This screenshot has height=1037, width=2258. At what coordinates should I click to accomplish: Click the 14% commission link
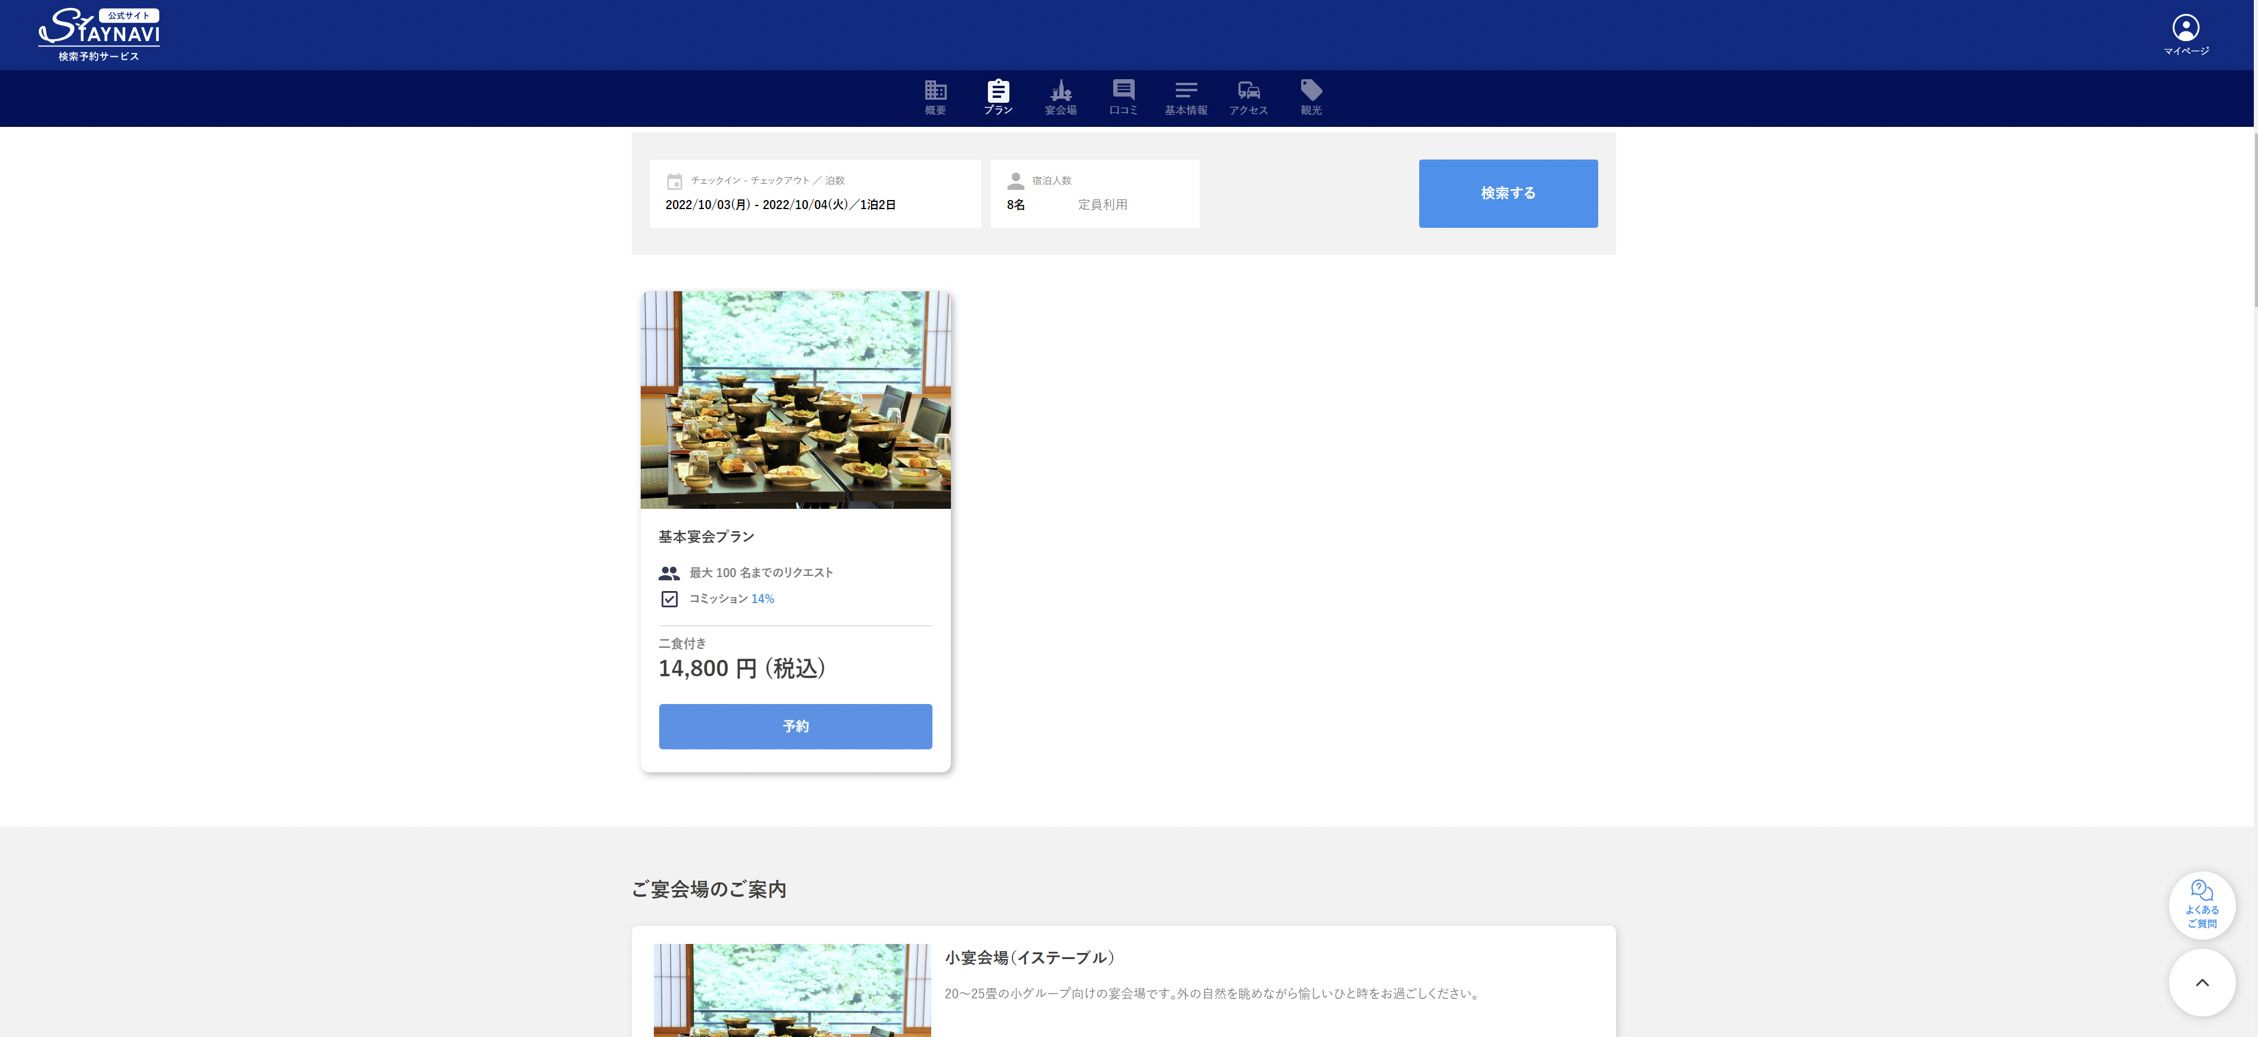[762, 599]
